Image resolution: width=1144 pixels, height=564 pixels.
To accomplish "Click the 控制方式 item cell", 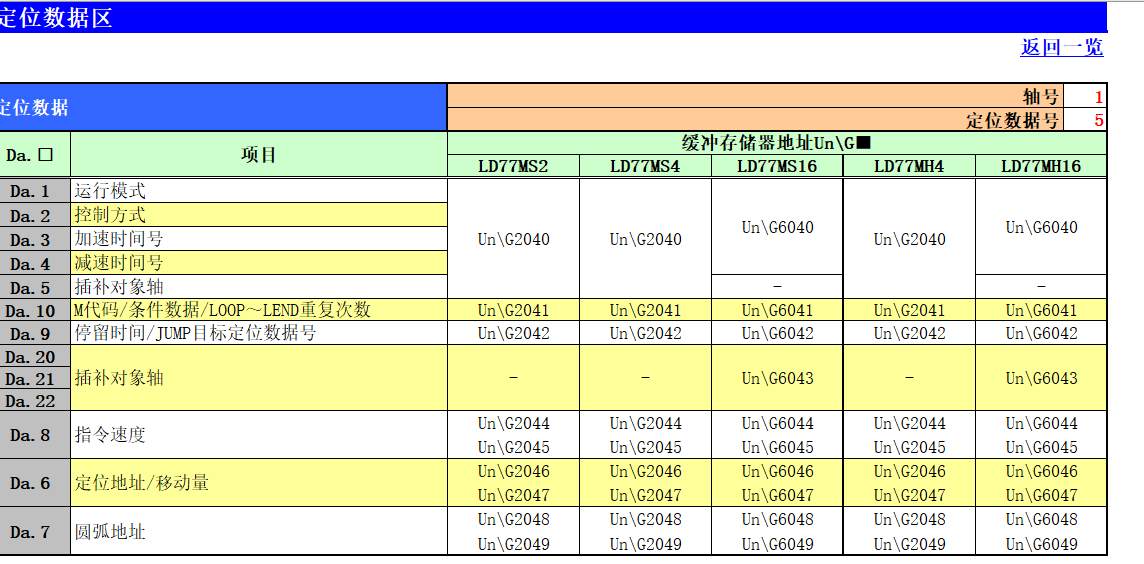I will click(x=258, y=215).
